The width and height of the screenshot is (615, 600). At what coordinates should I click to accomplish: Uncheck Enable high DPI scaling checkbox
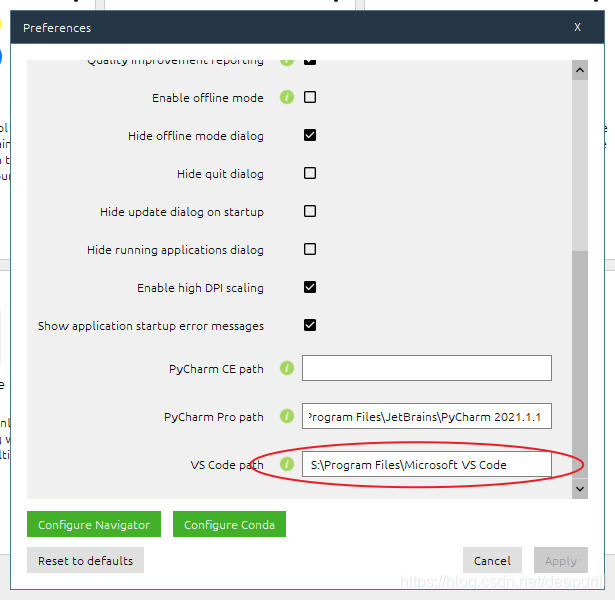click(x=310, y=287)
